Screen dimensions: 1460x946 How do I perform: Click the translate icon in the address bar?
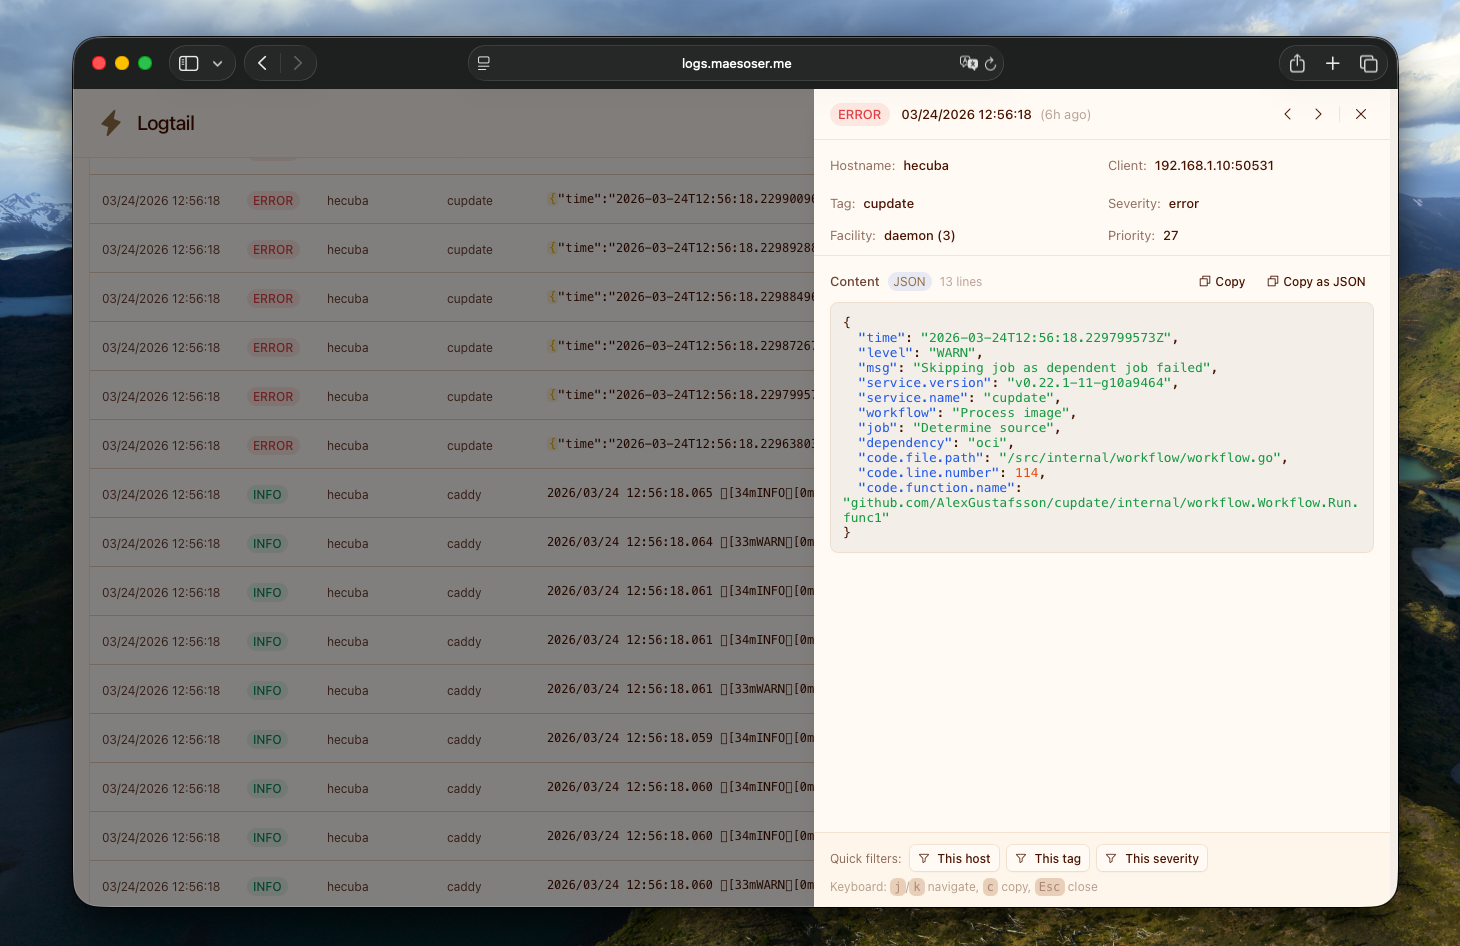[x=968, y=63]
